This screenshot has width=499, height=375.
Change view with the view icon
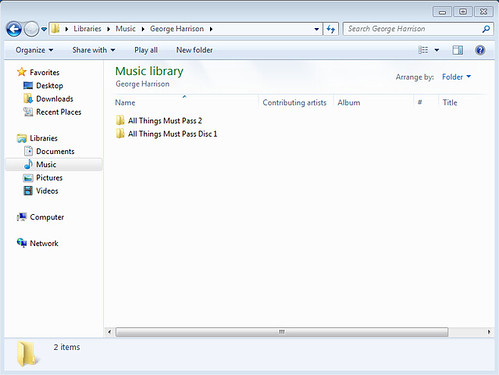[x=423, y=50]
